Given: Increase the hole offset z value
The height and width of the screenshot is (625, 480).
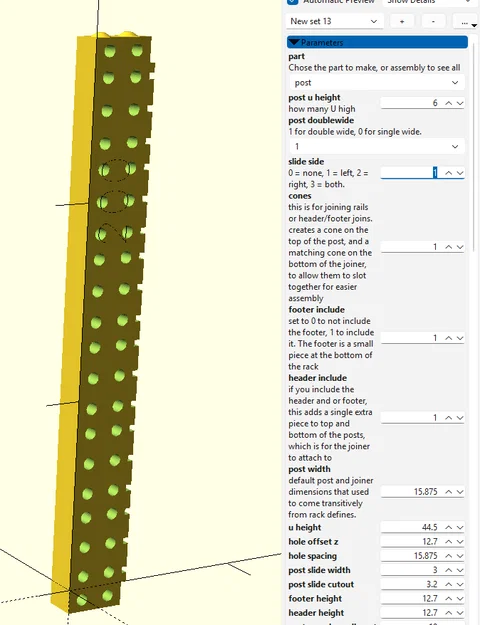Looking at the screenshot, I should 449,541.
